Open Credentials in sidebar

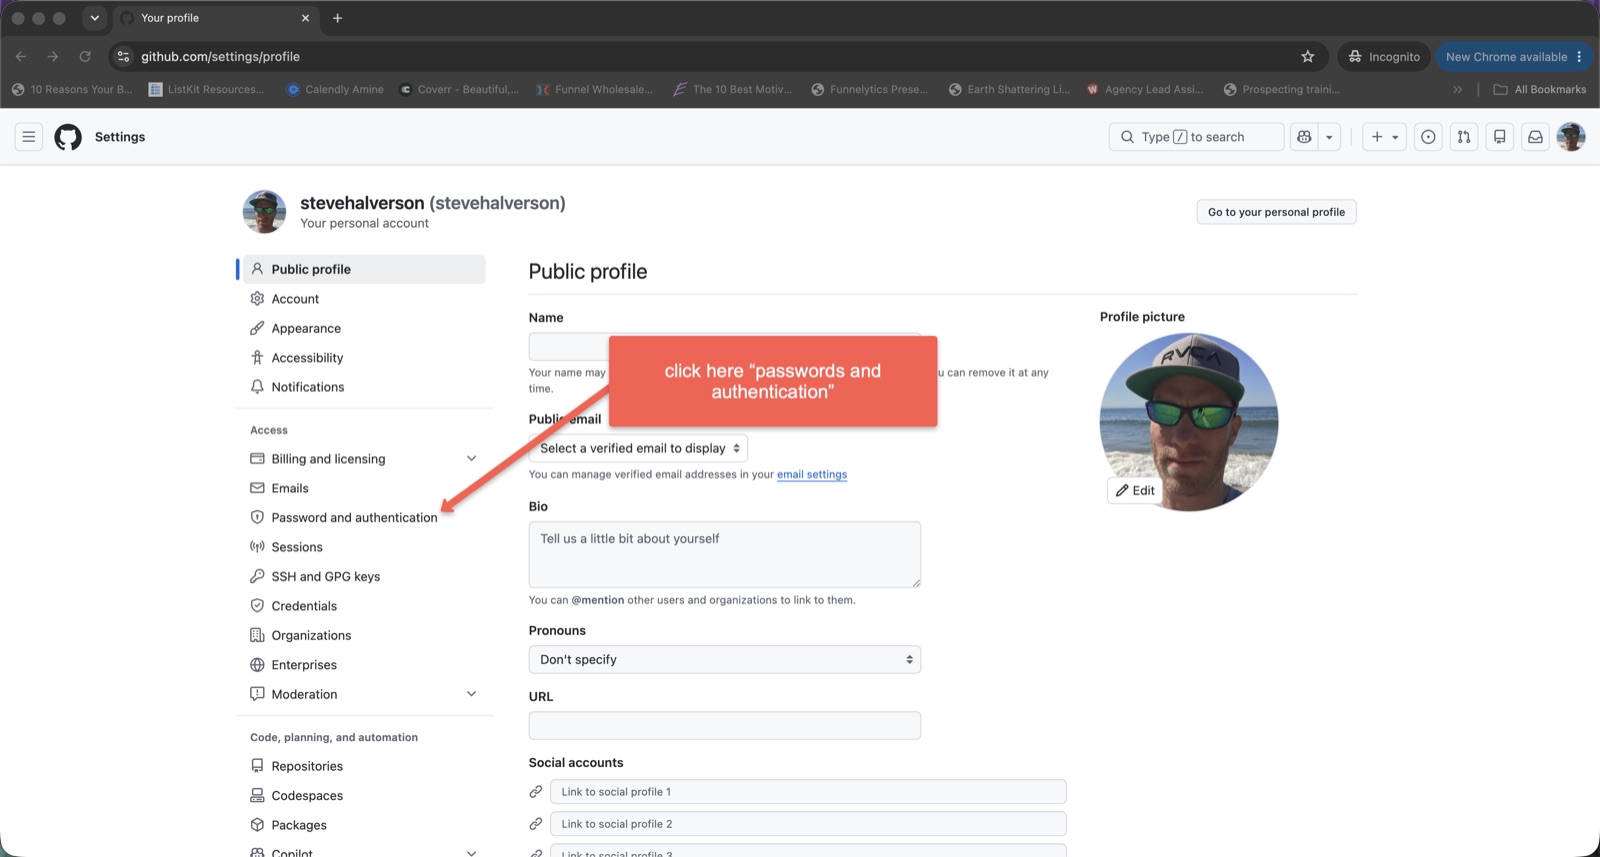click(x=364, y=606)
